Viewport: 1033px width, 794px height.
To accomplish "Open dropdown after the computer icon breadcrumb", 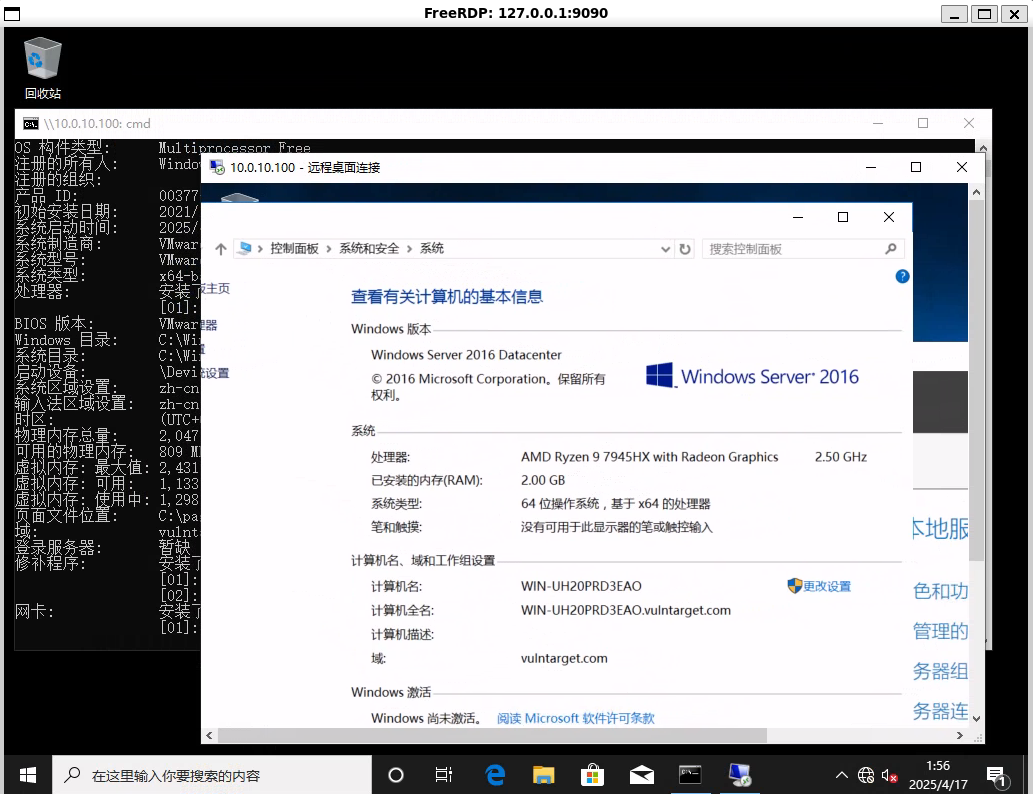I will click(x=260, y=249).
